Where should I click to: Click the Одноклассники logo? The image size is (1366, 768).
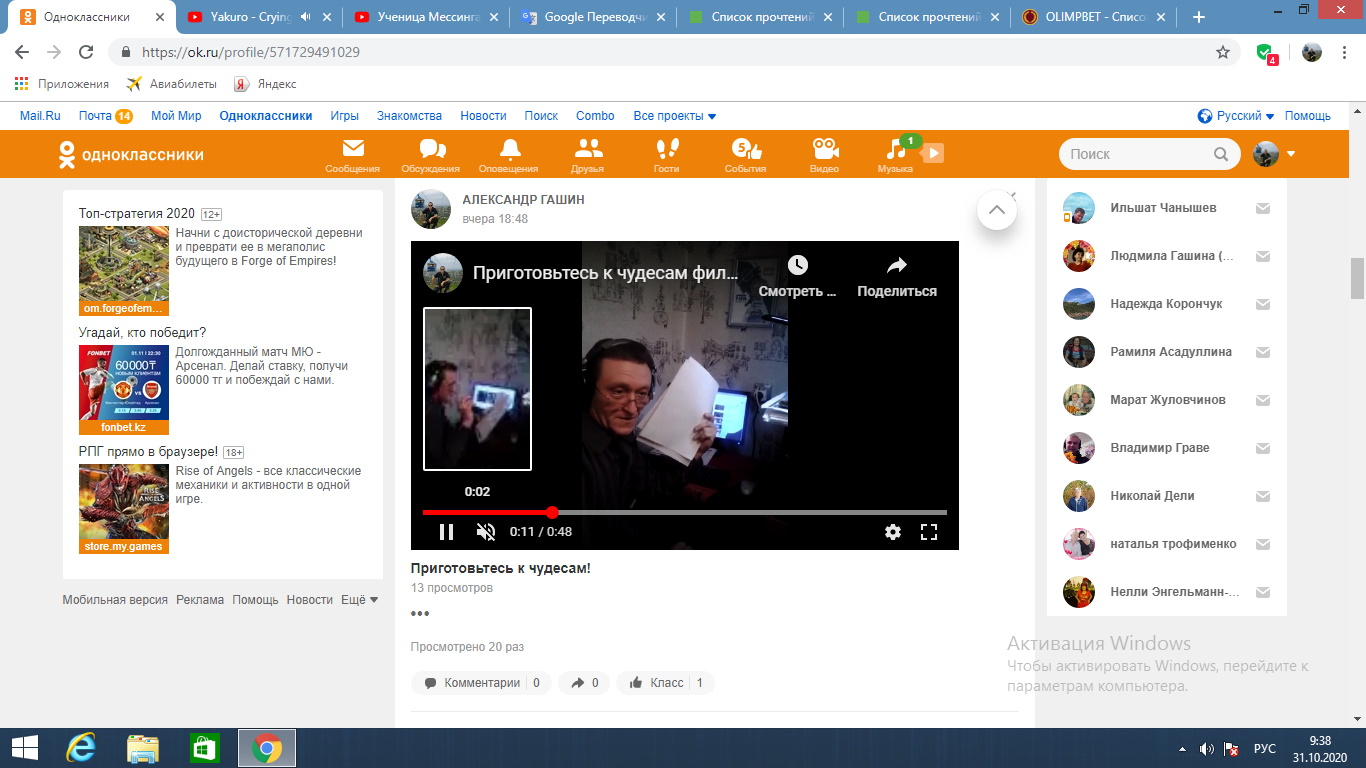[131, 154]
